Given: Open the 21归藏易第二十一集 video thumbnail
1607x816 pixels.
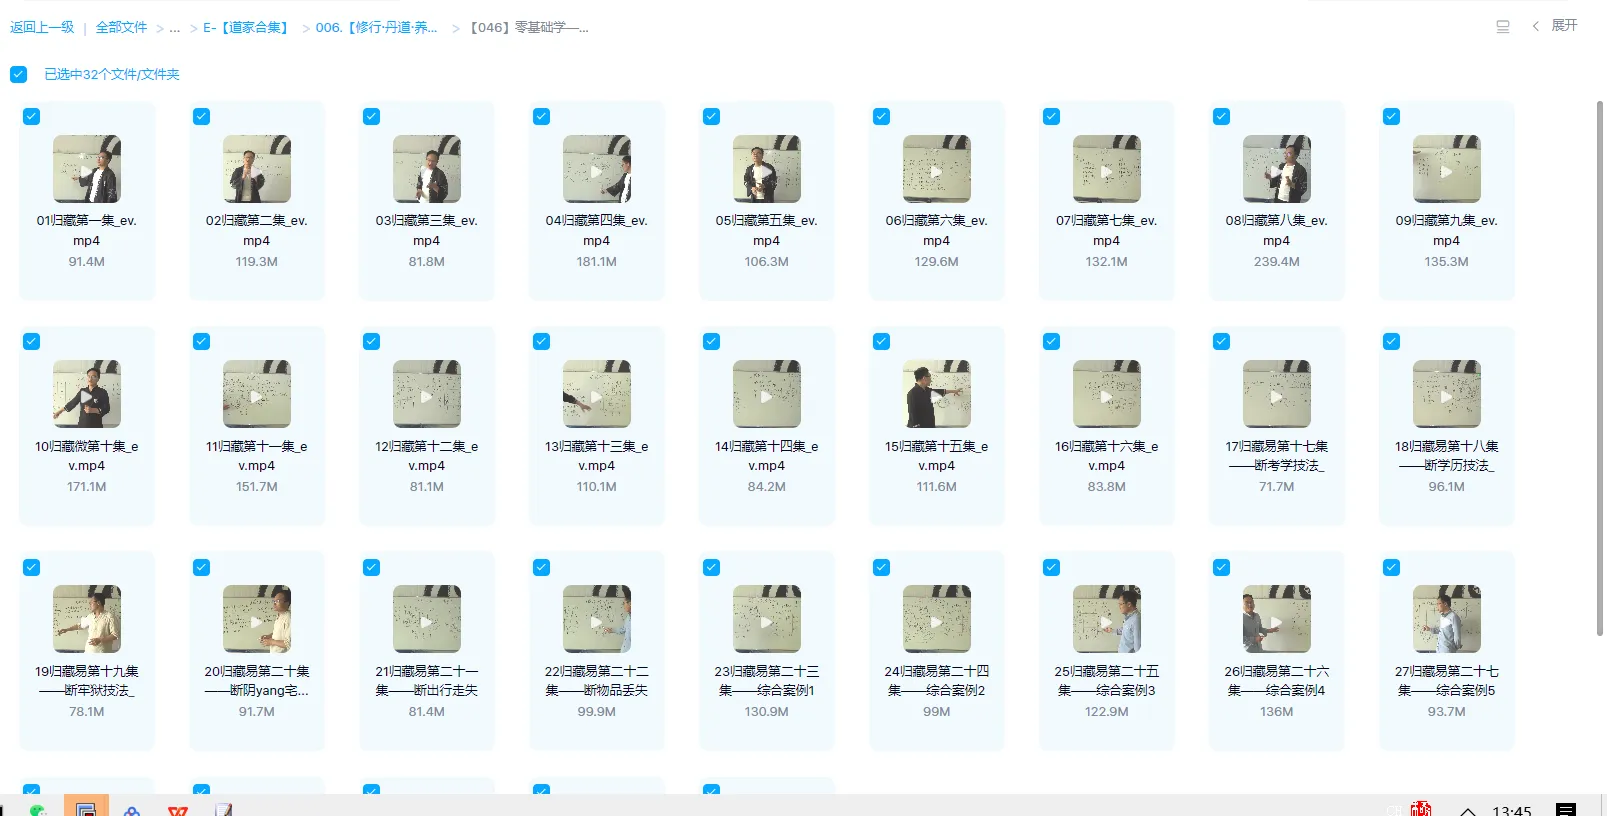Looking at the screenshot, I should coord(427,619).
